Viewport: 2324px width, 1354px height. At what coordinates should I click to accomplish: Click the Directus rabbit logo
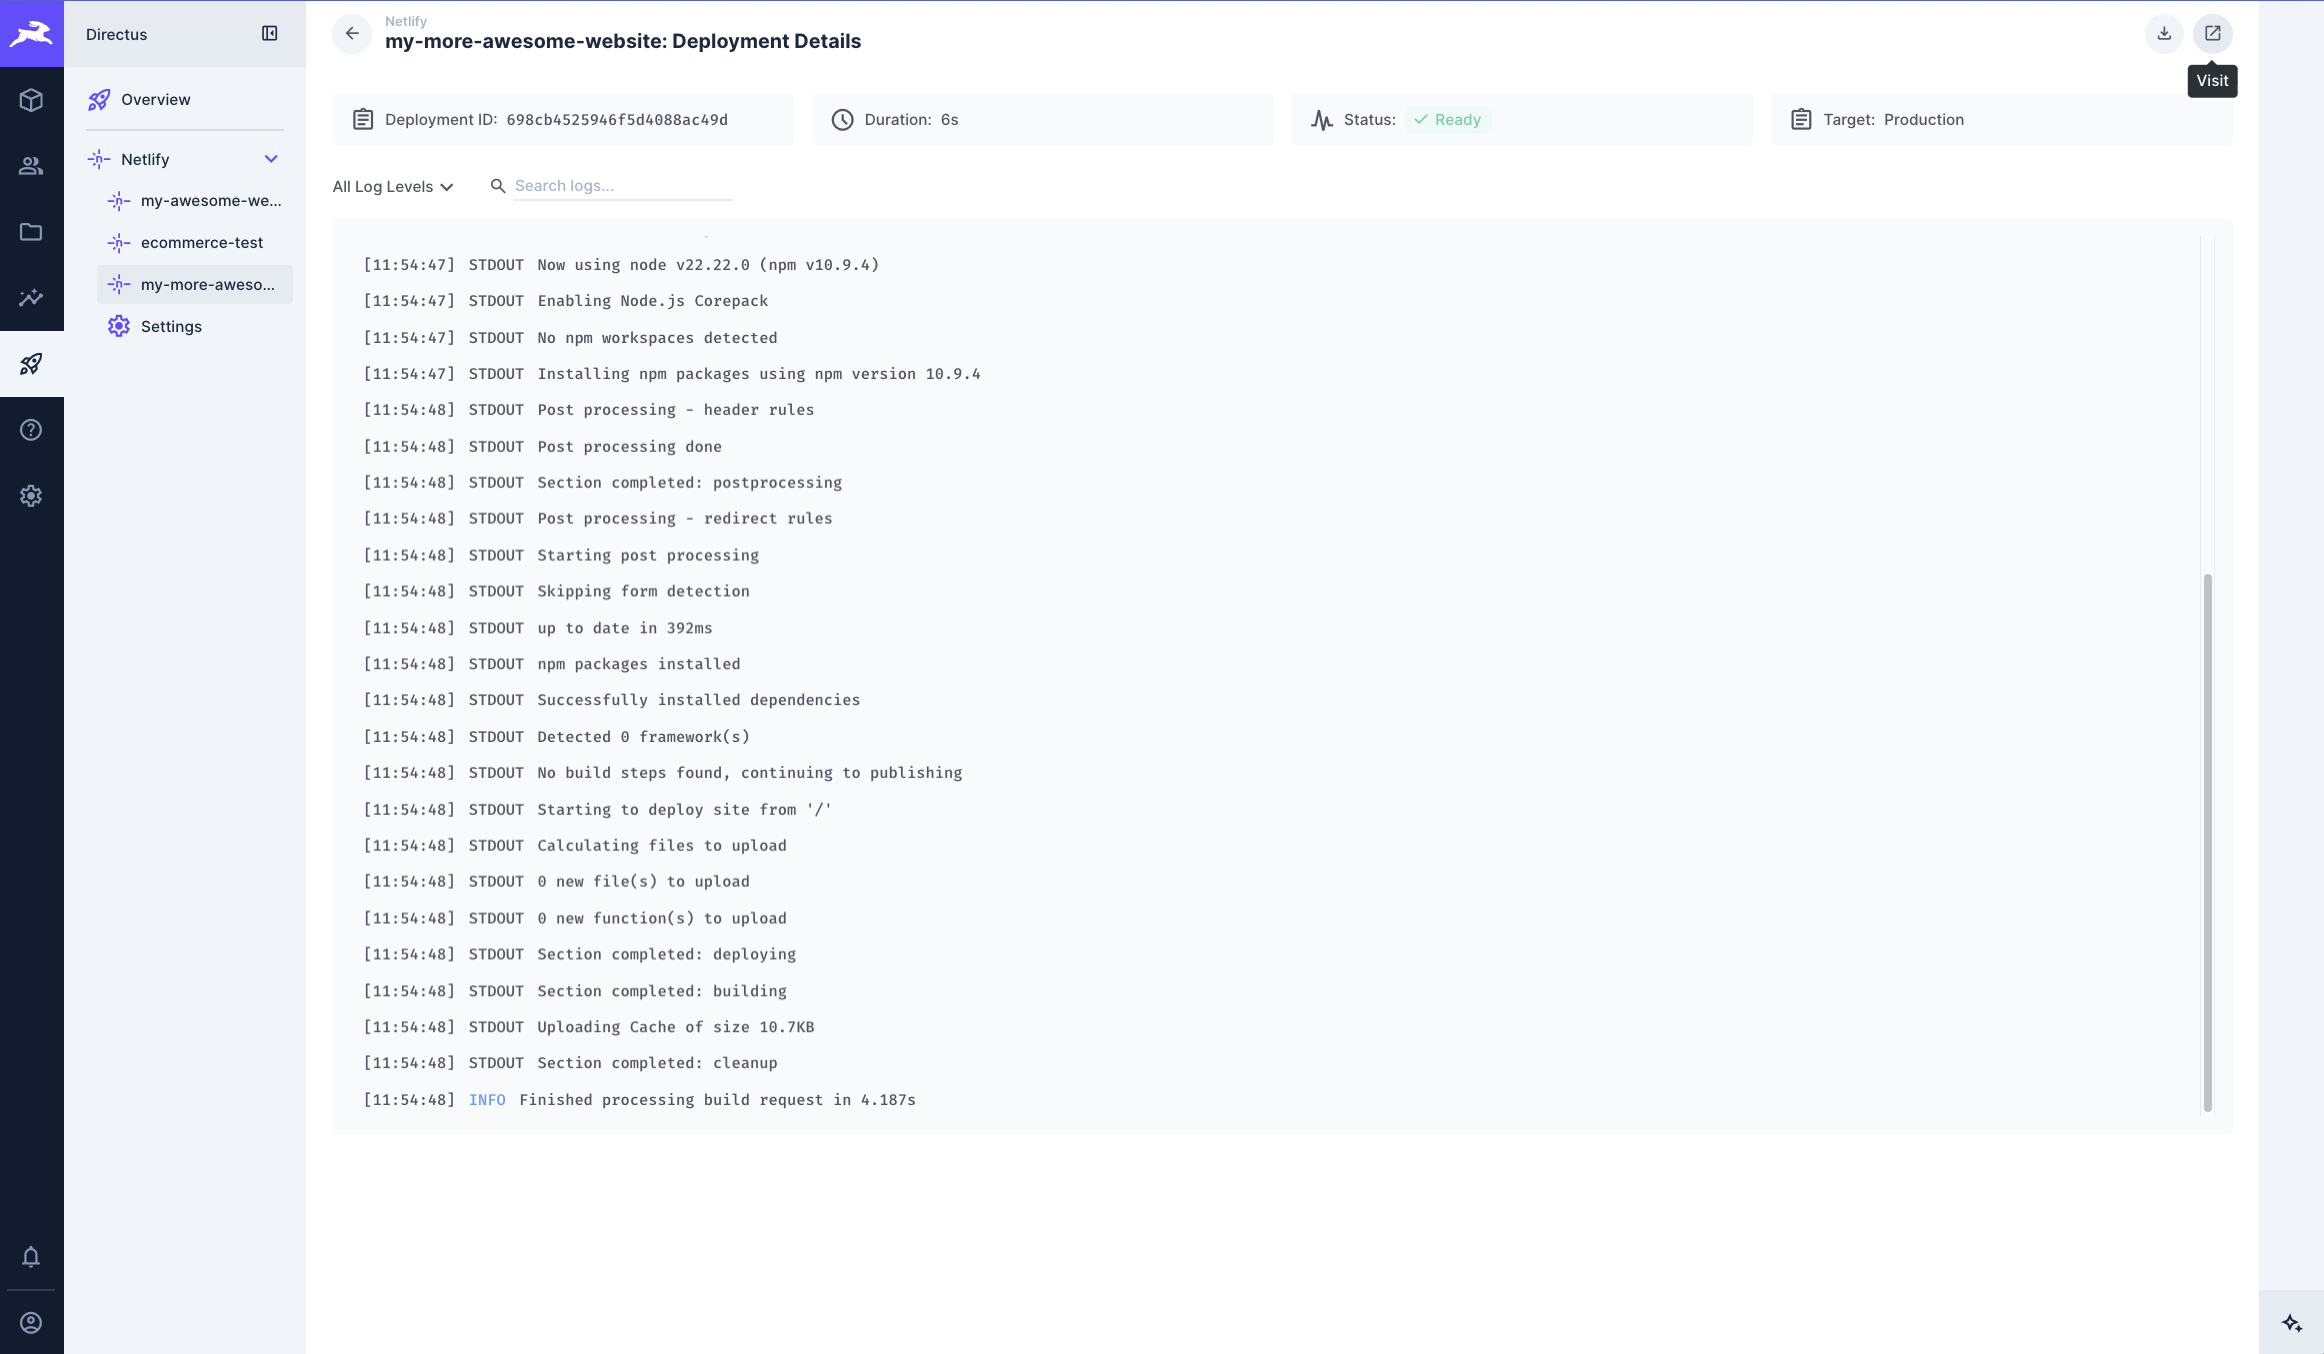31,33
